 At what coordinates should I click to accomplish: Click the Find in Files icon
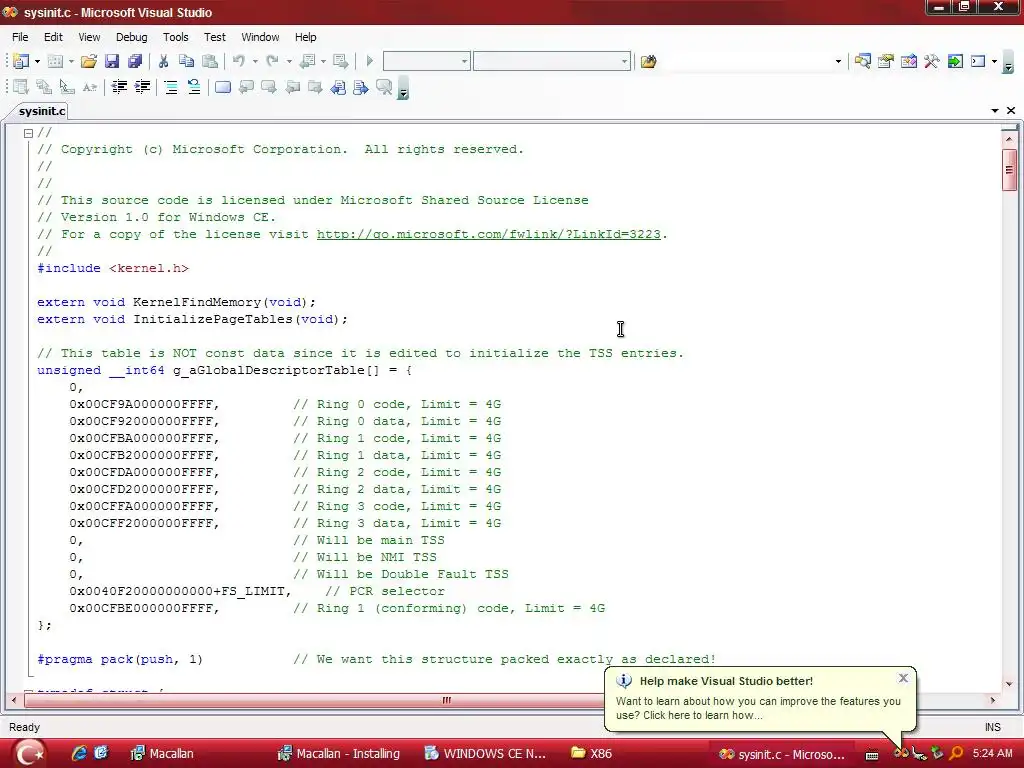pos(648,61)
